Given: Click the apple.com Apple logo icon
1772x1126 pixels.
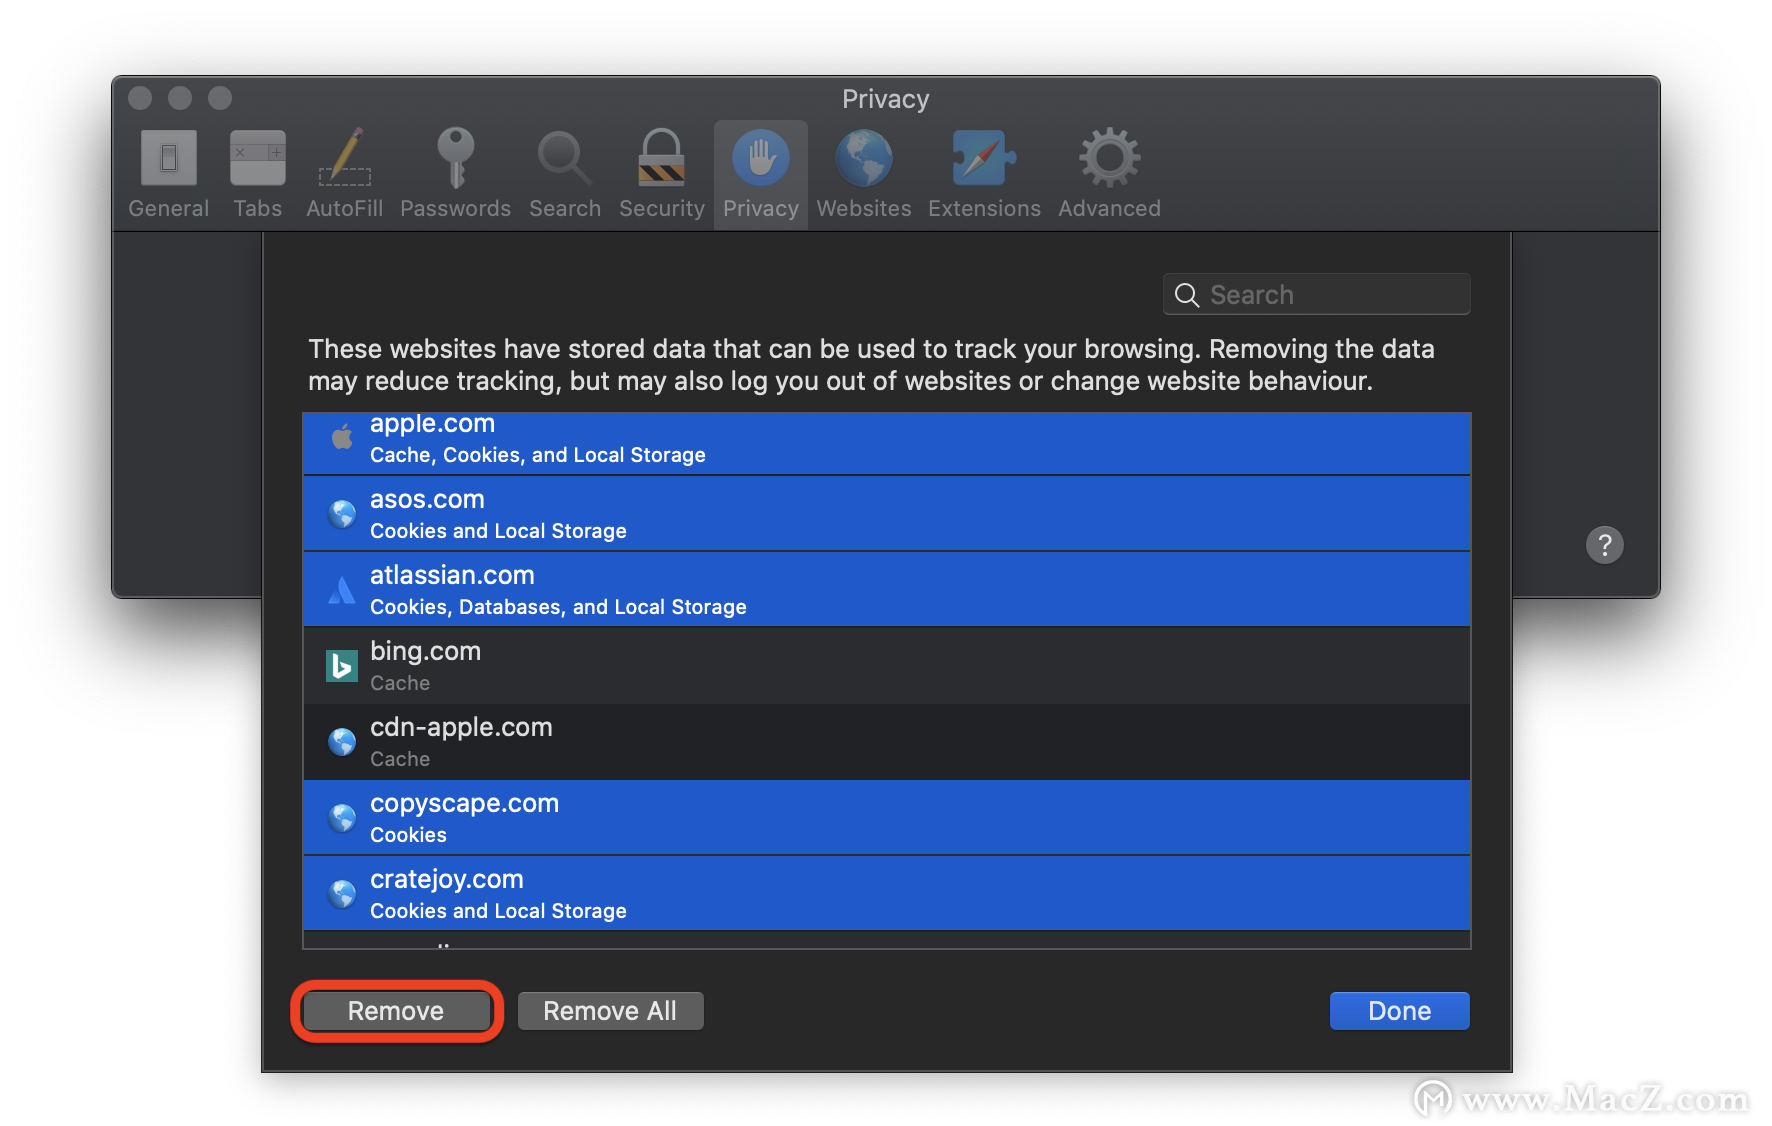Looking at the screenshot, I should click(342, 437).
